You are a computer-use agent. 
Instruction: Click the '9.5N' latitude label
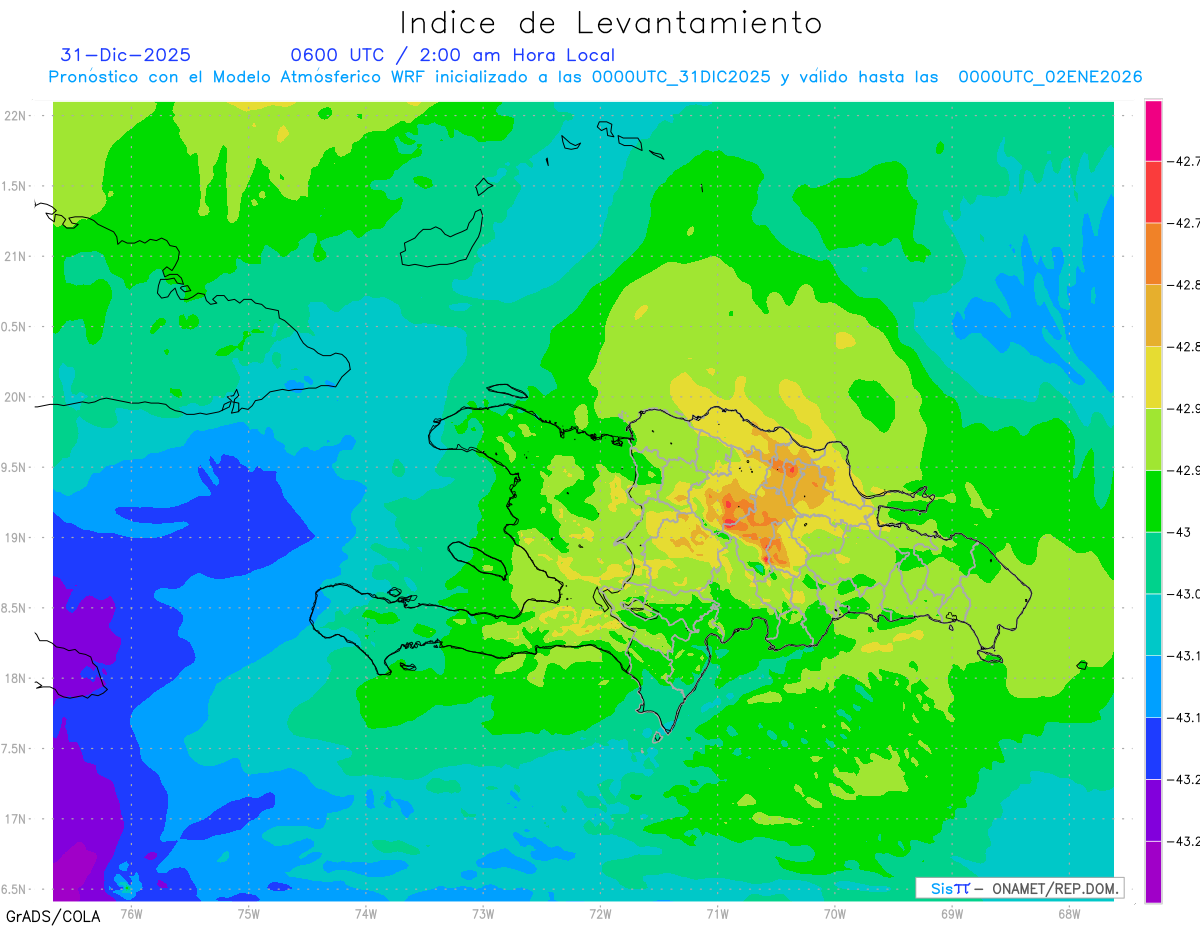click(x=15, y=467)
